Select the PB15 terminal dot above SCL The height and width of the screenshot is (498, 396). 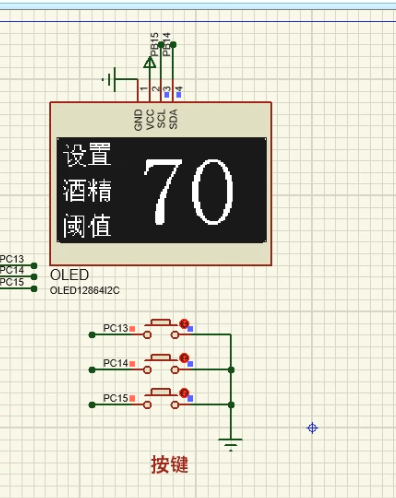pyautogui.click(x=161, y=45)
